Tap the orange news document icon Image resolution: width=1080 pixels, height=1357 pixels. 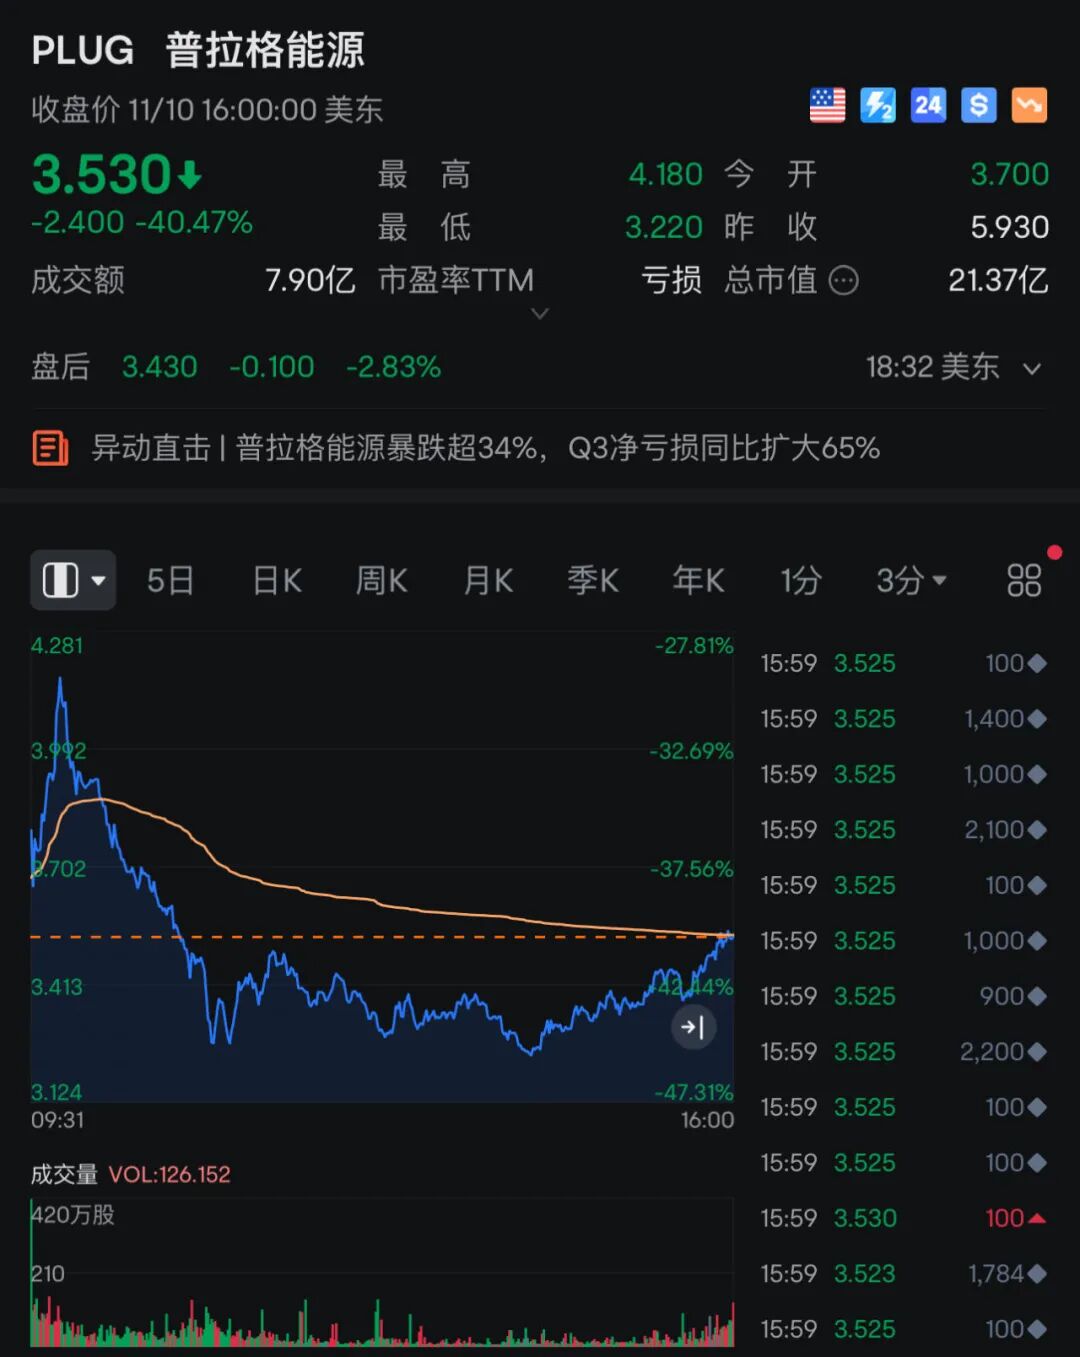tap(50, 448)
